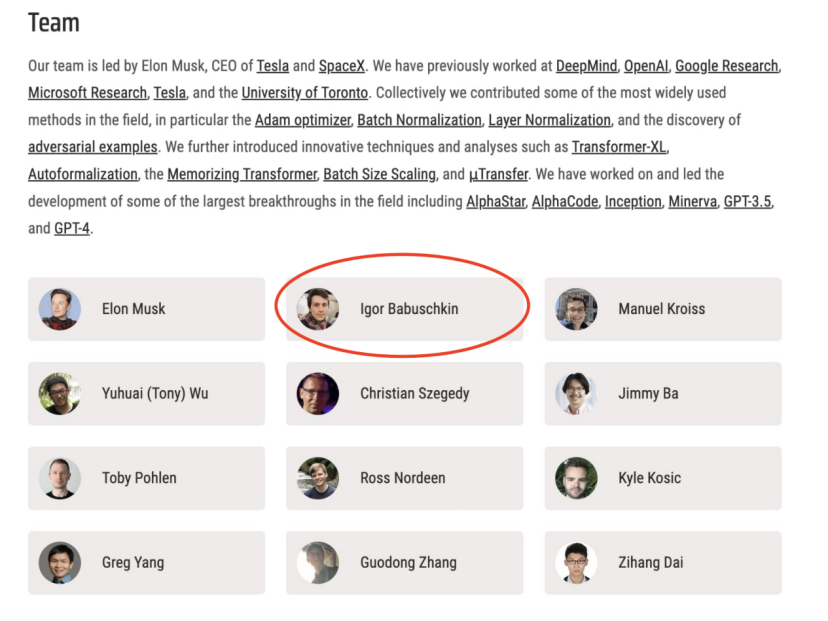Click the profile photo beside Manuel Kroiss's name

pyautogui.click(x=576, y=309)
